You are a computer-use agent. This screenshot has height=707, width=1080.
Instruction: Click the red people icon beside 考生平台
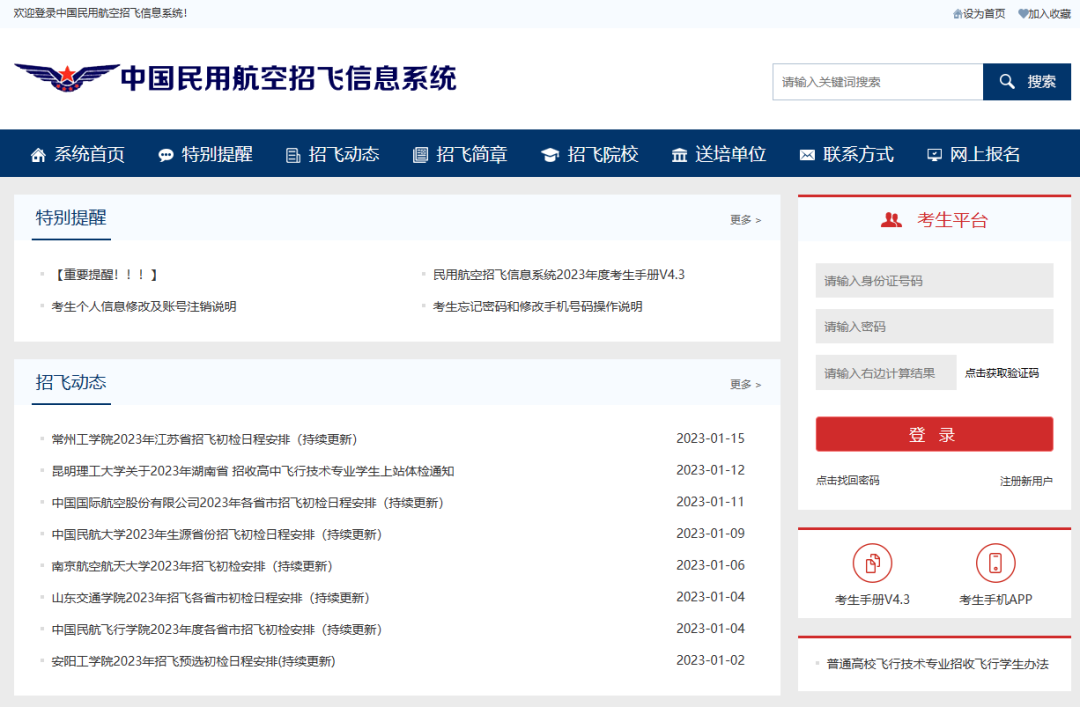pos(891,220)
